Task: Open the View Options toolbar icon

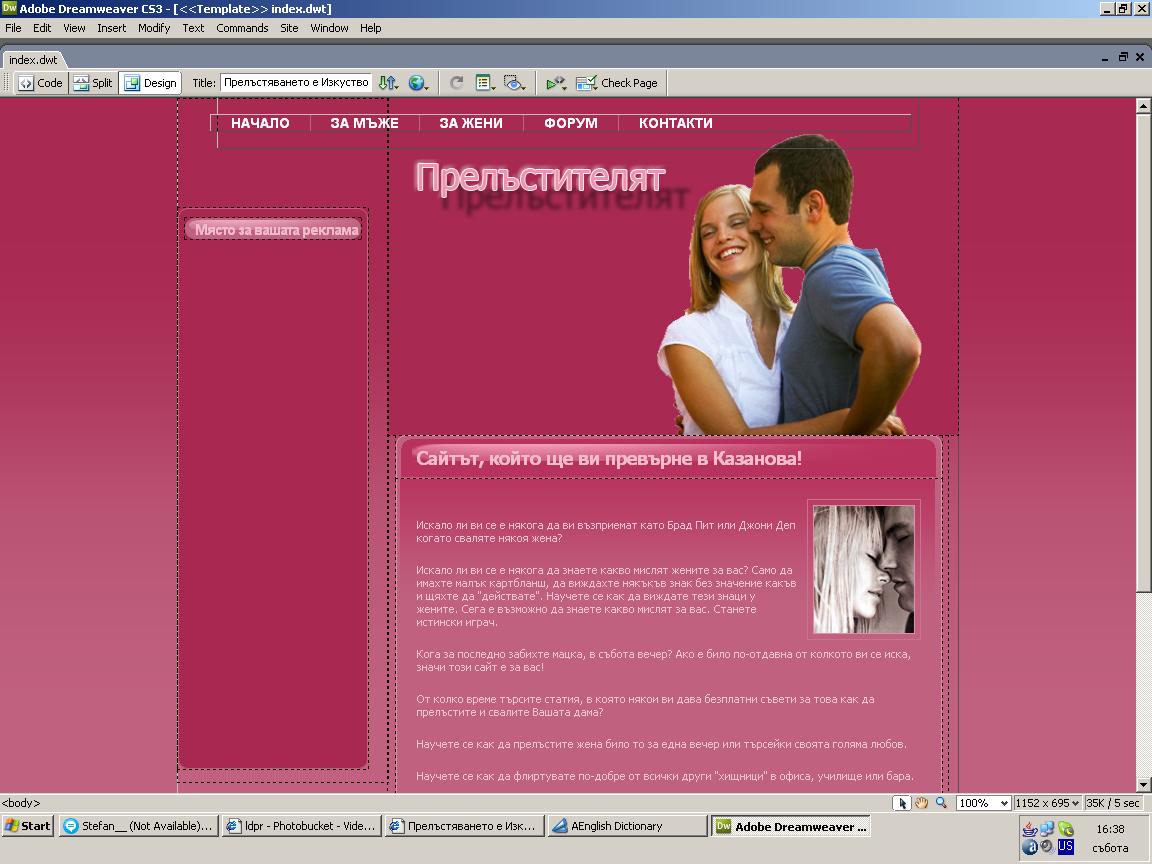Action: coord(485,83)
